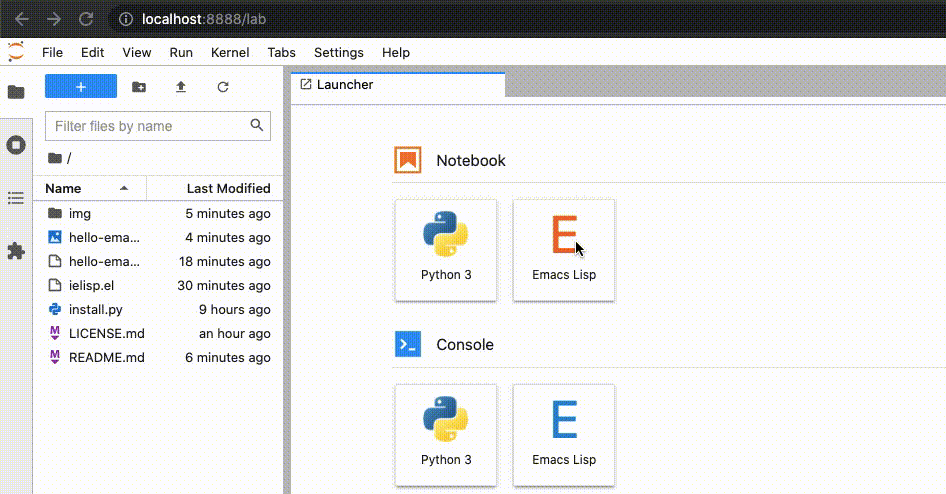Click the blue Console section icon
This screenshot has width=946, height=494.
click(408, 344)
